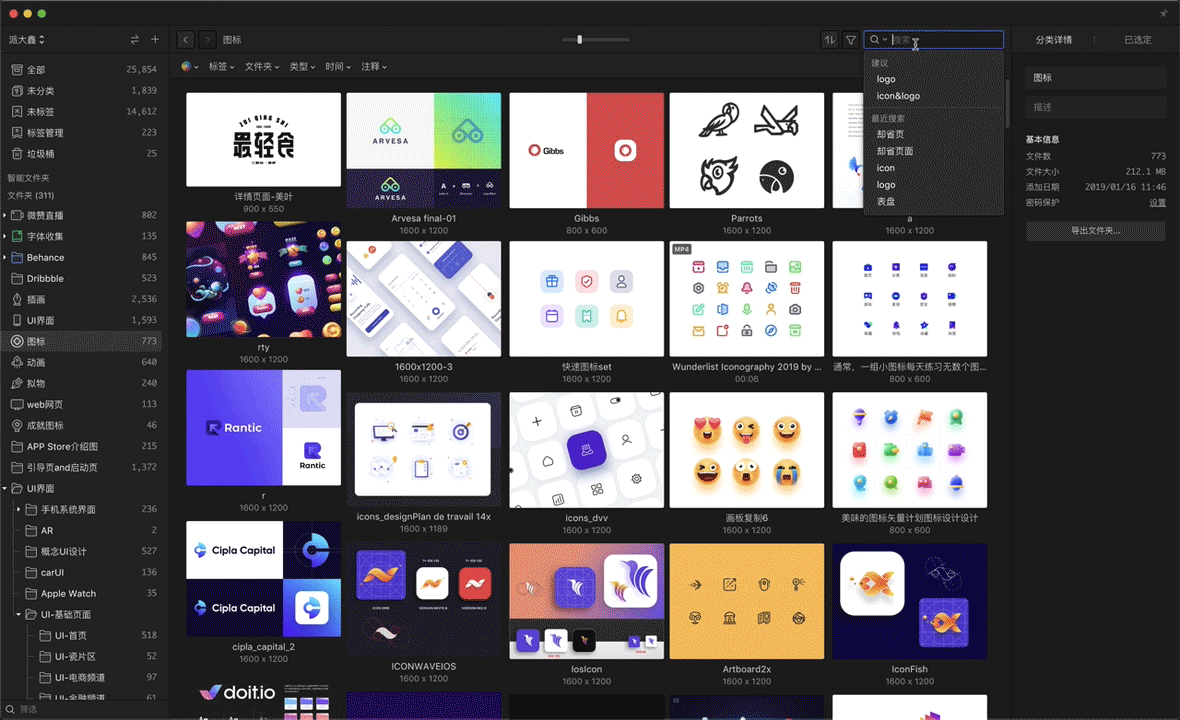Image resolution: width=1180 pixels, height=720 pixels.
Task: Select the 未分类 uncategorized icon
Action: click(x=17, y=90)
